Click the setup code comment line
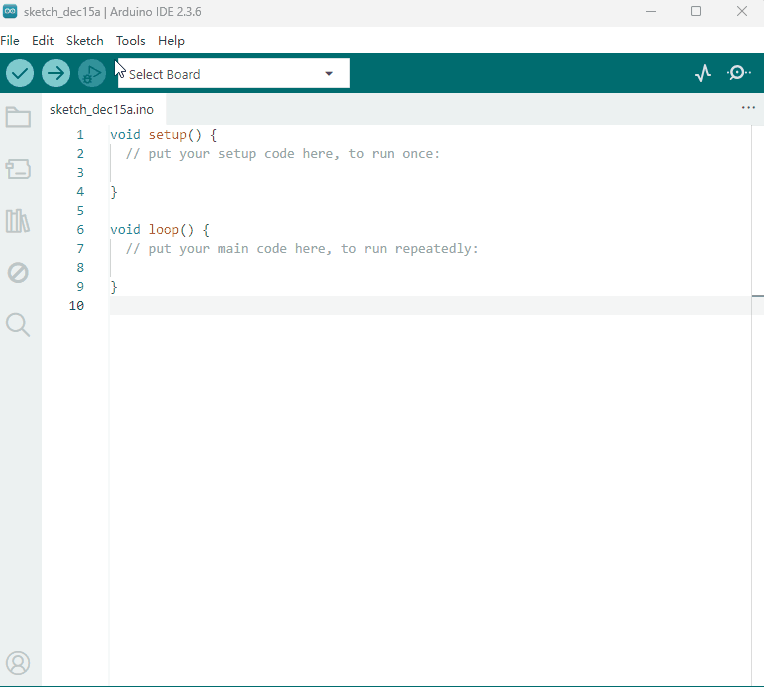This screenshot has width=764, height=687. tap(283, 154)
